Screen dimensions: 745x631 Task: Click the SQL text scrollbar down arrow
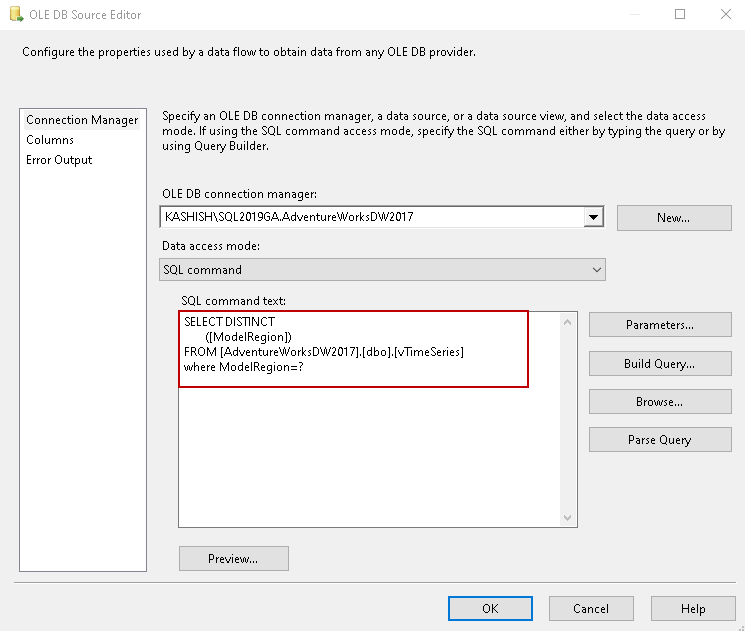click(x=569, y=518)
